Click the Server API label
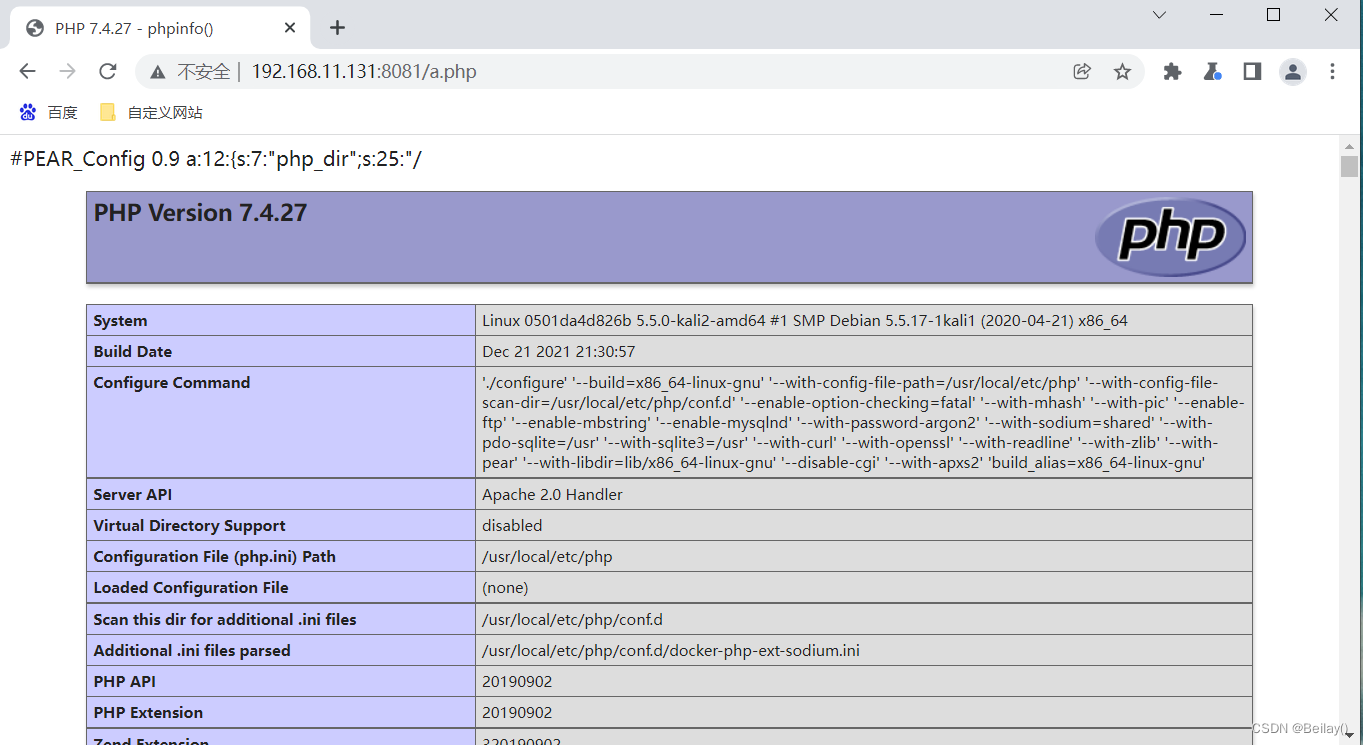Screen dimensions: 1363x745 click(133, 495)
